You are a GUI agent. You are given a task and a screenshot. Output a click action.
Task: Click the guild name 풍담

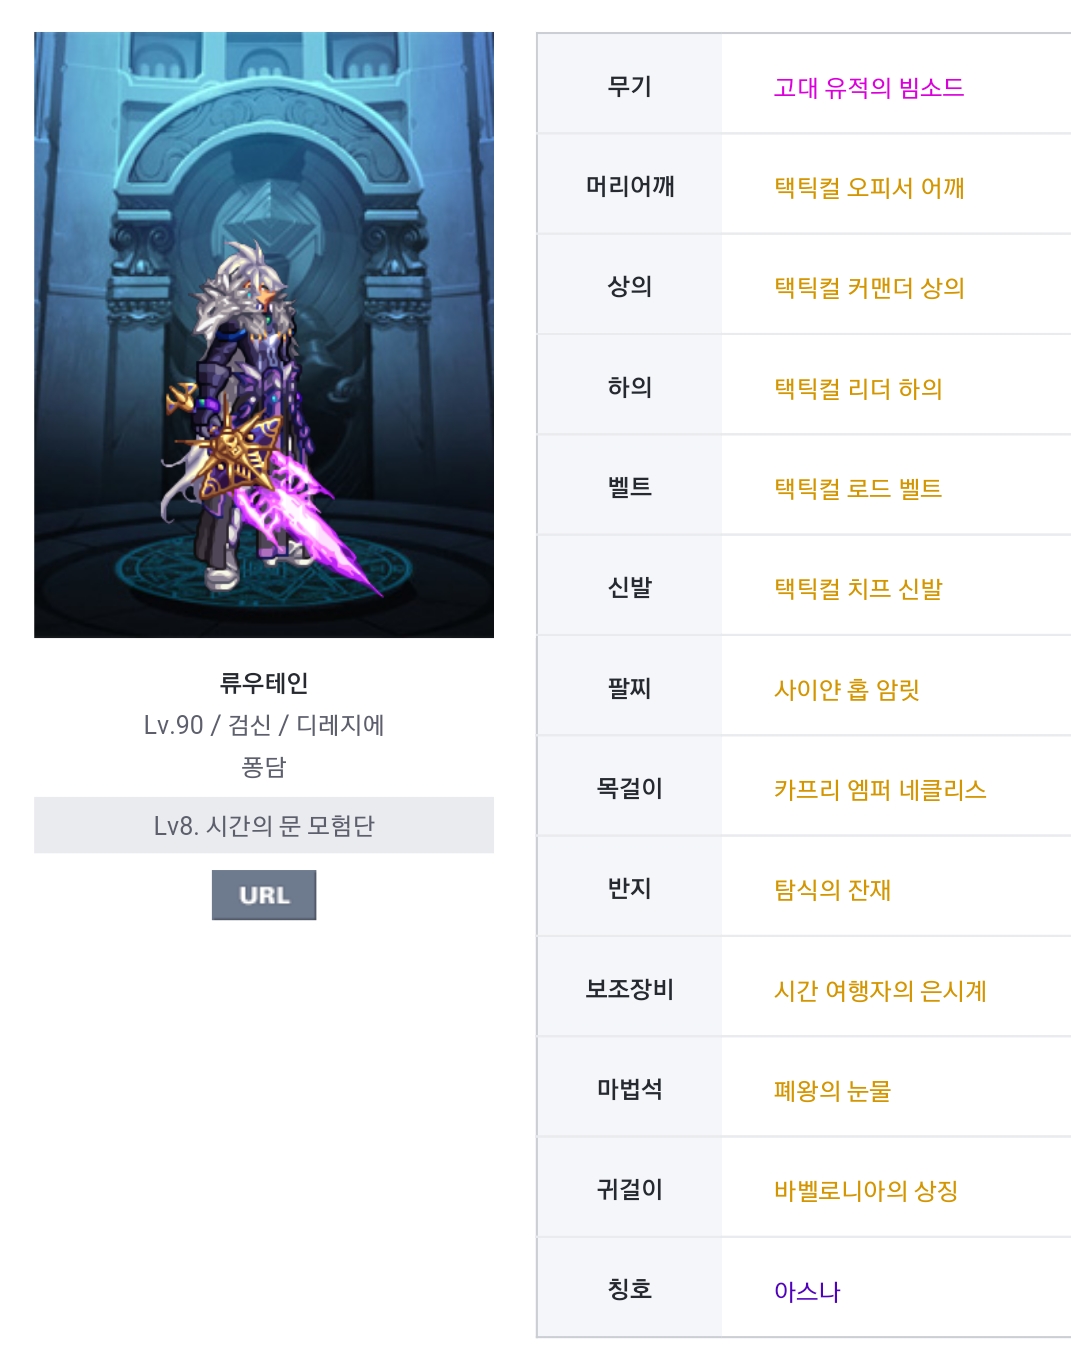(264, 767)
